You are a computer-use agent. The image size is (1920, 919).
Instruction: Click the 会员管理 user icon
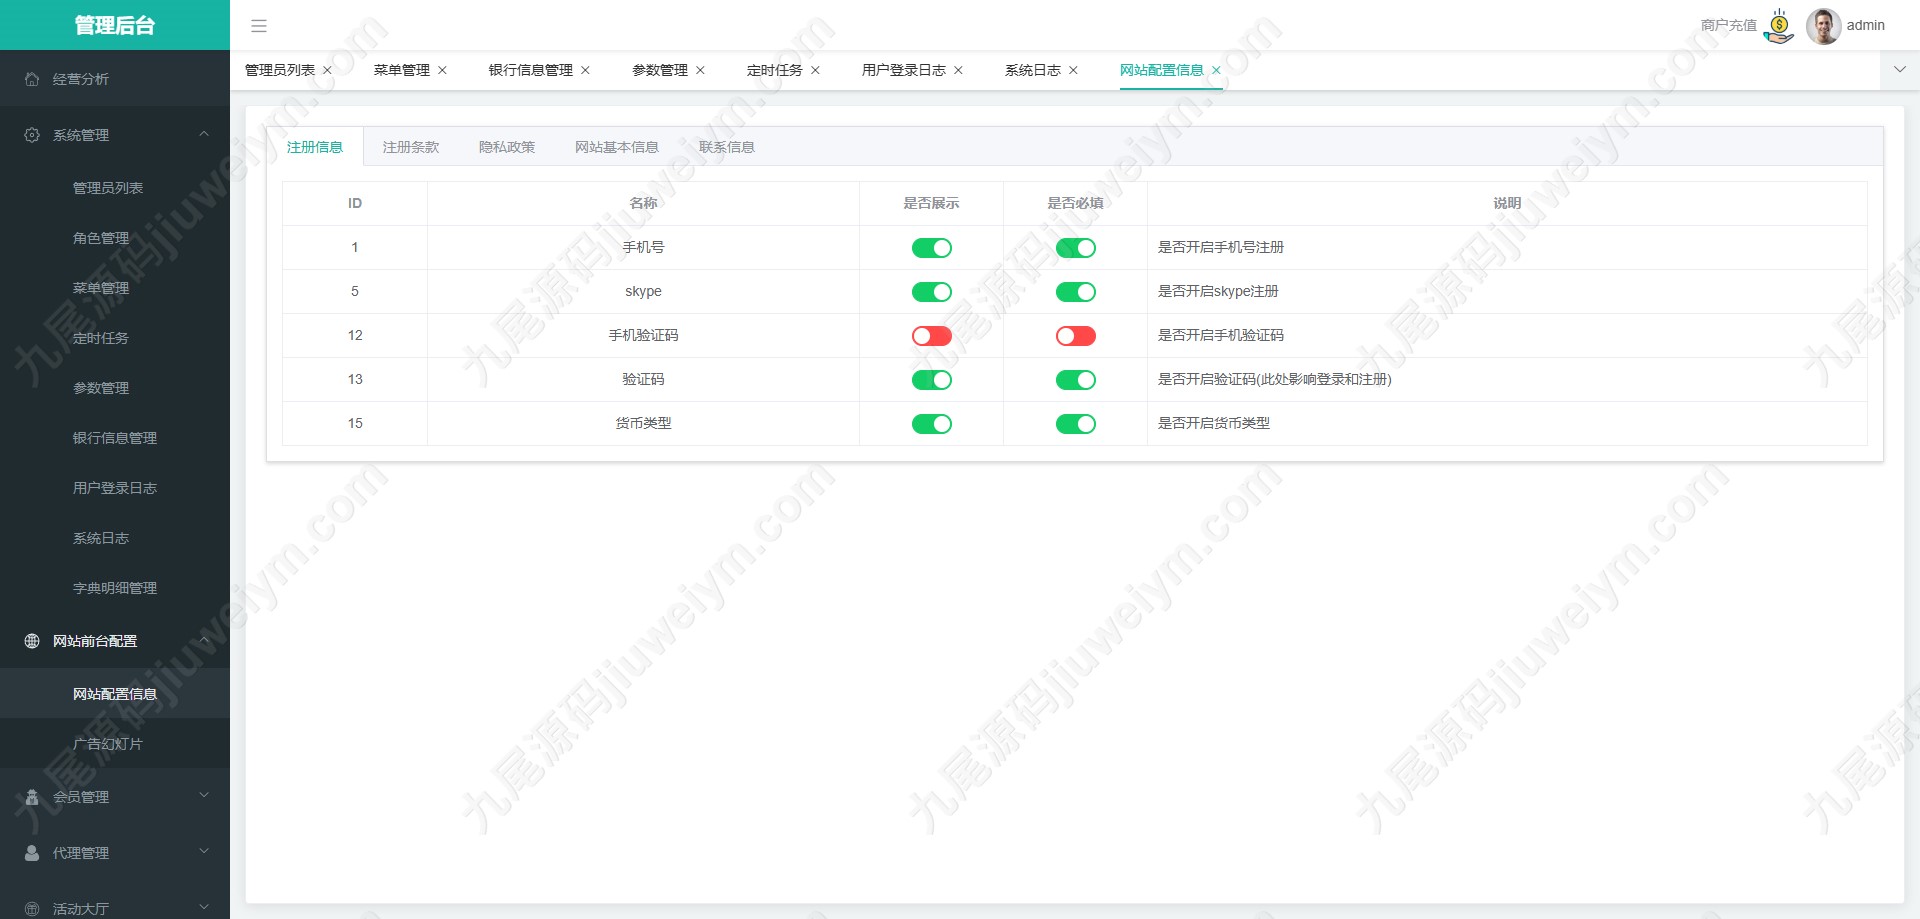(32, 797)
